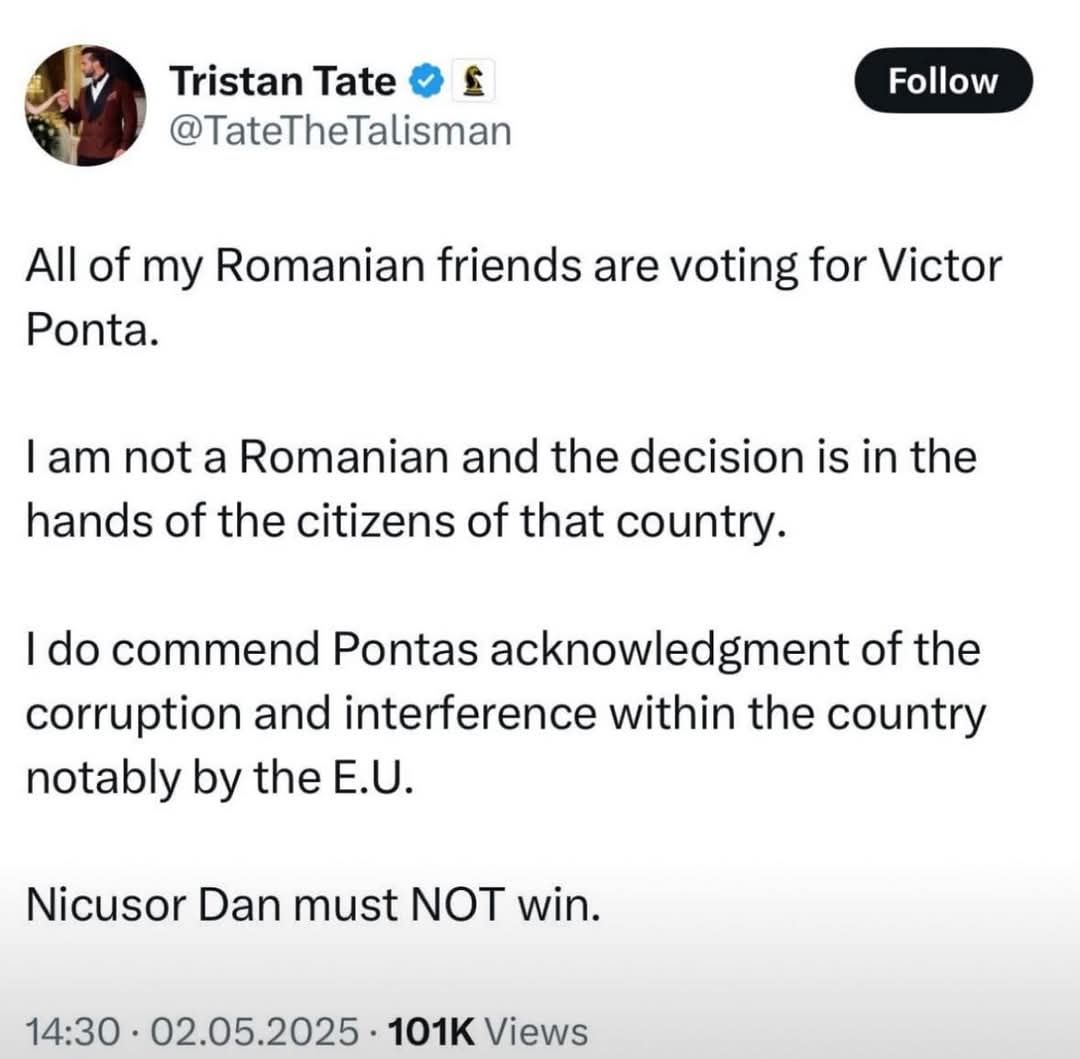Click the phrase "citizens of that country"
Image resolution: width=1080 pixels, height=1059 pixels.
click(541, 521)
